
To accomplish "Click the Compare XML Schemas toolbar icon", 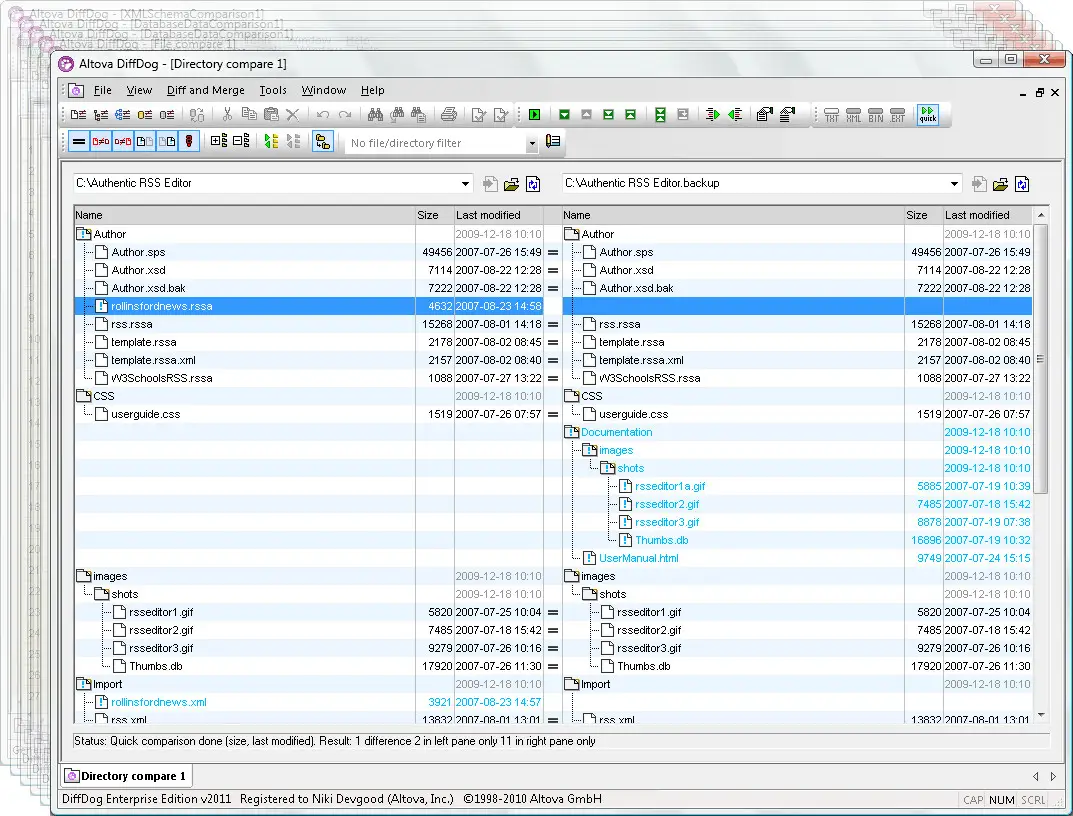I will pos(122,114).
